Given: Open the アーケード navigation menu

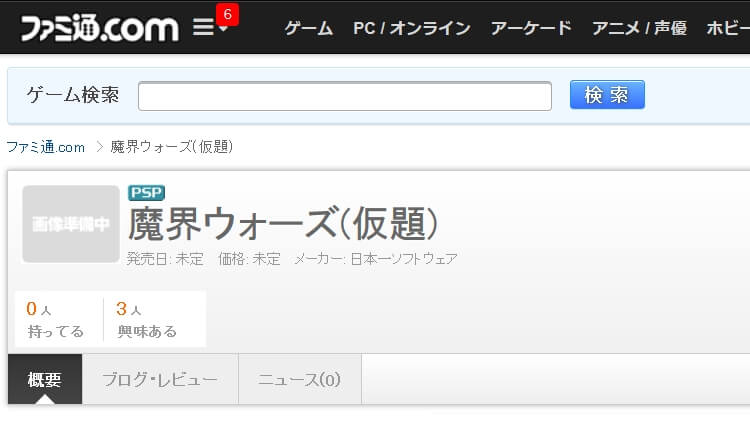Looking at the screenshot, I should [x=531, y=28].
